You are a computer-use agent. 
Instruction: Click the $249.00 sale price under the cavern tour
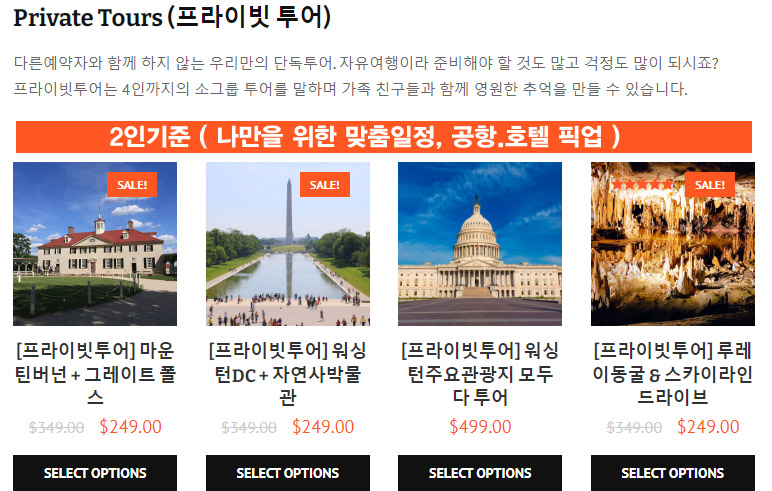(x=708, y=426)
